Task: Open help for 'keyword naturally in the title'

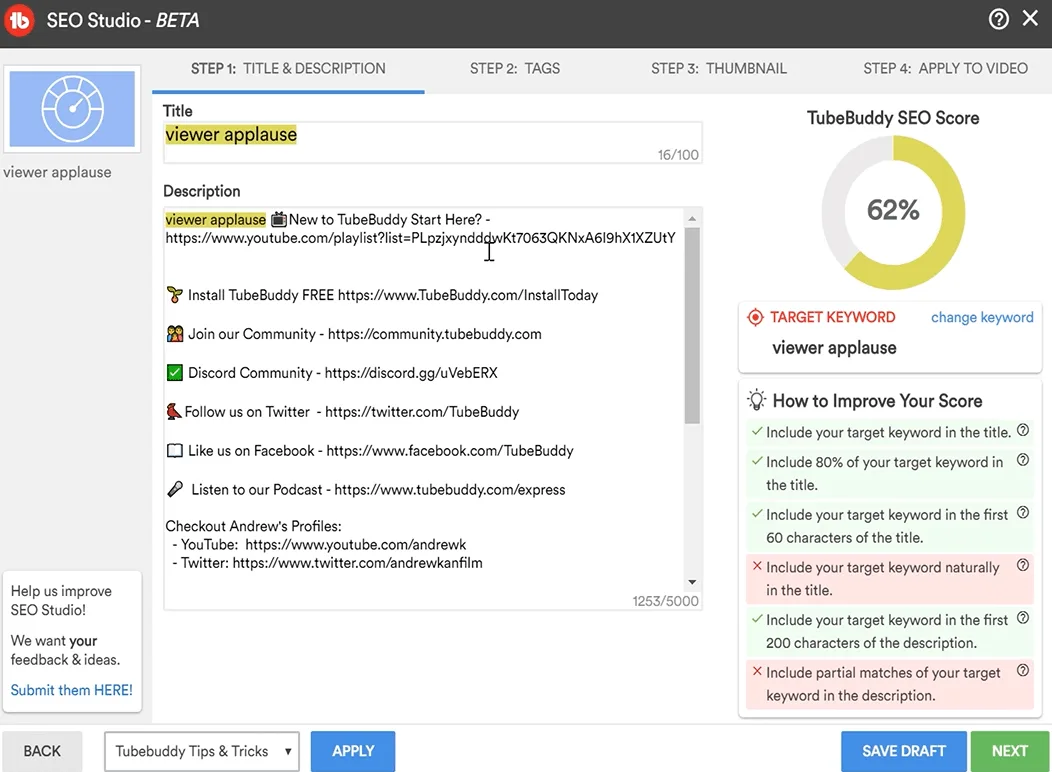Action: (x=1022, y=565)
